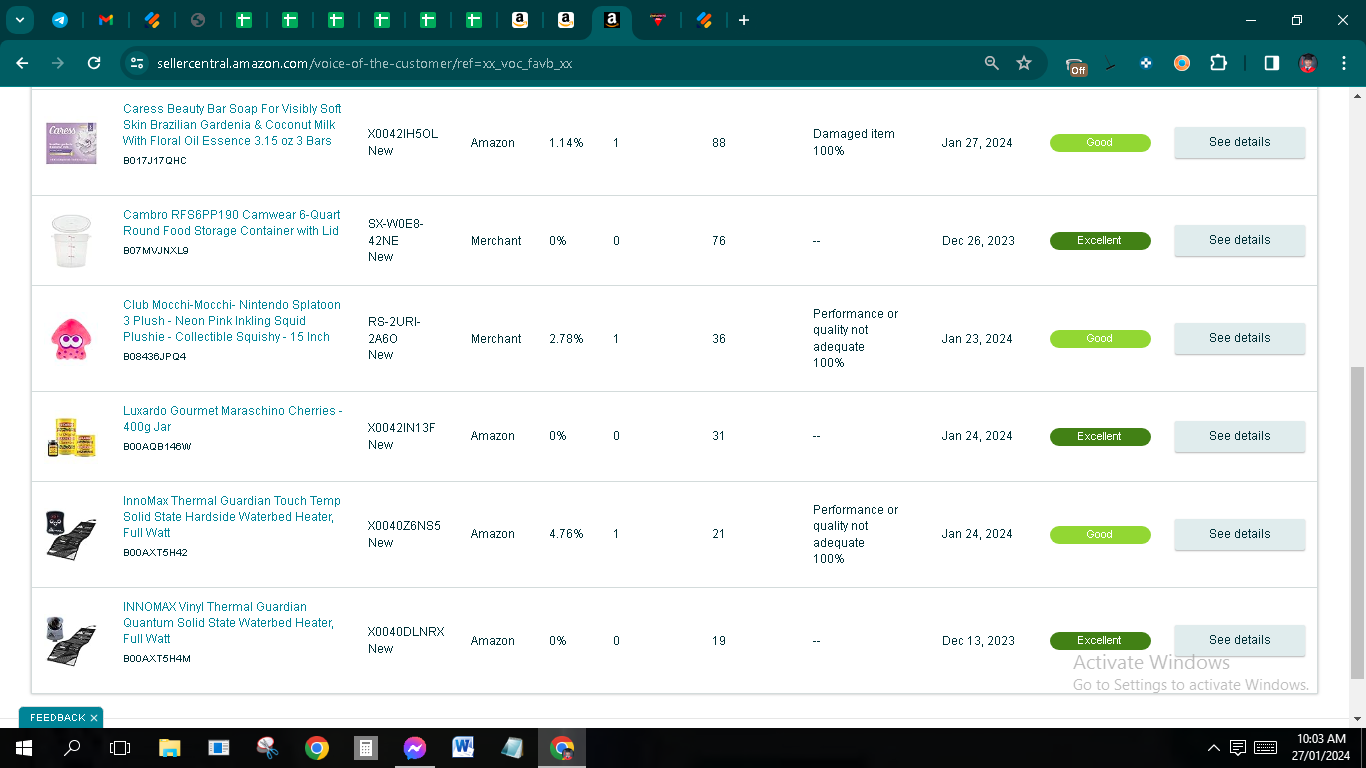1366x768 pixels.
Task: Go back to the previous page
Action: click(x=22, y=63)
